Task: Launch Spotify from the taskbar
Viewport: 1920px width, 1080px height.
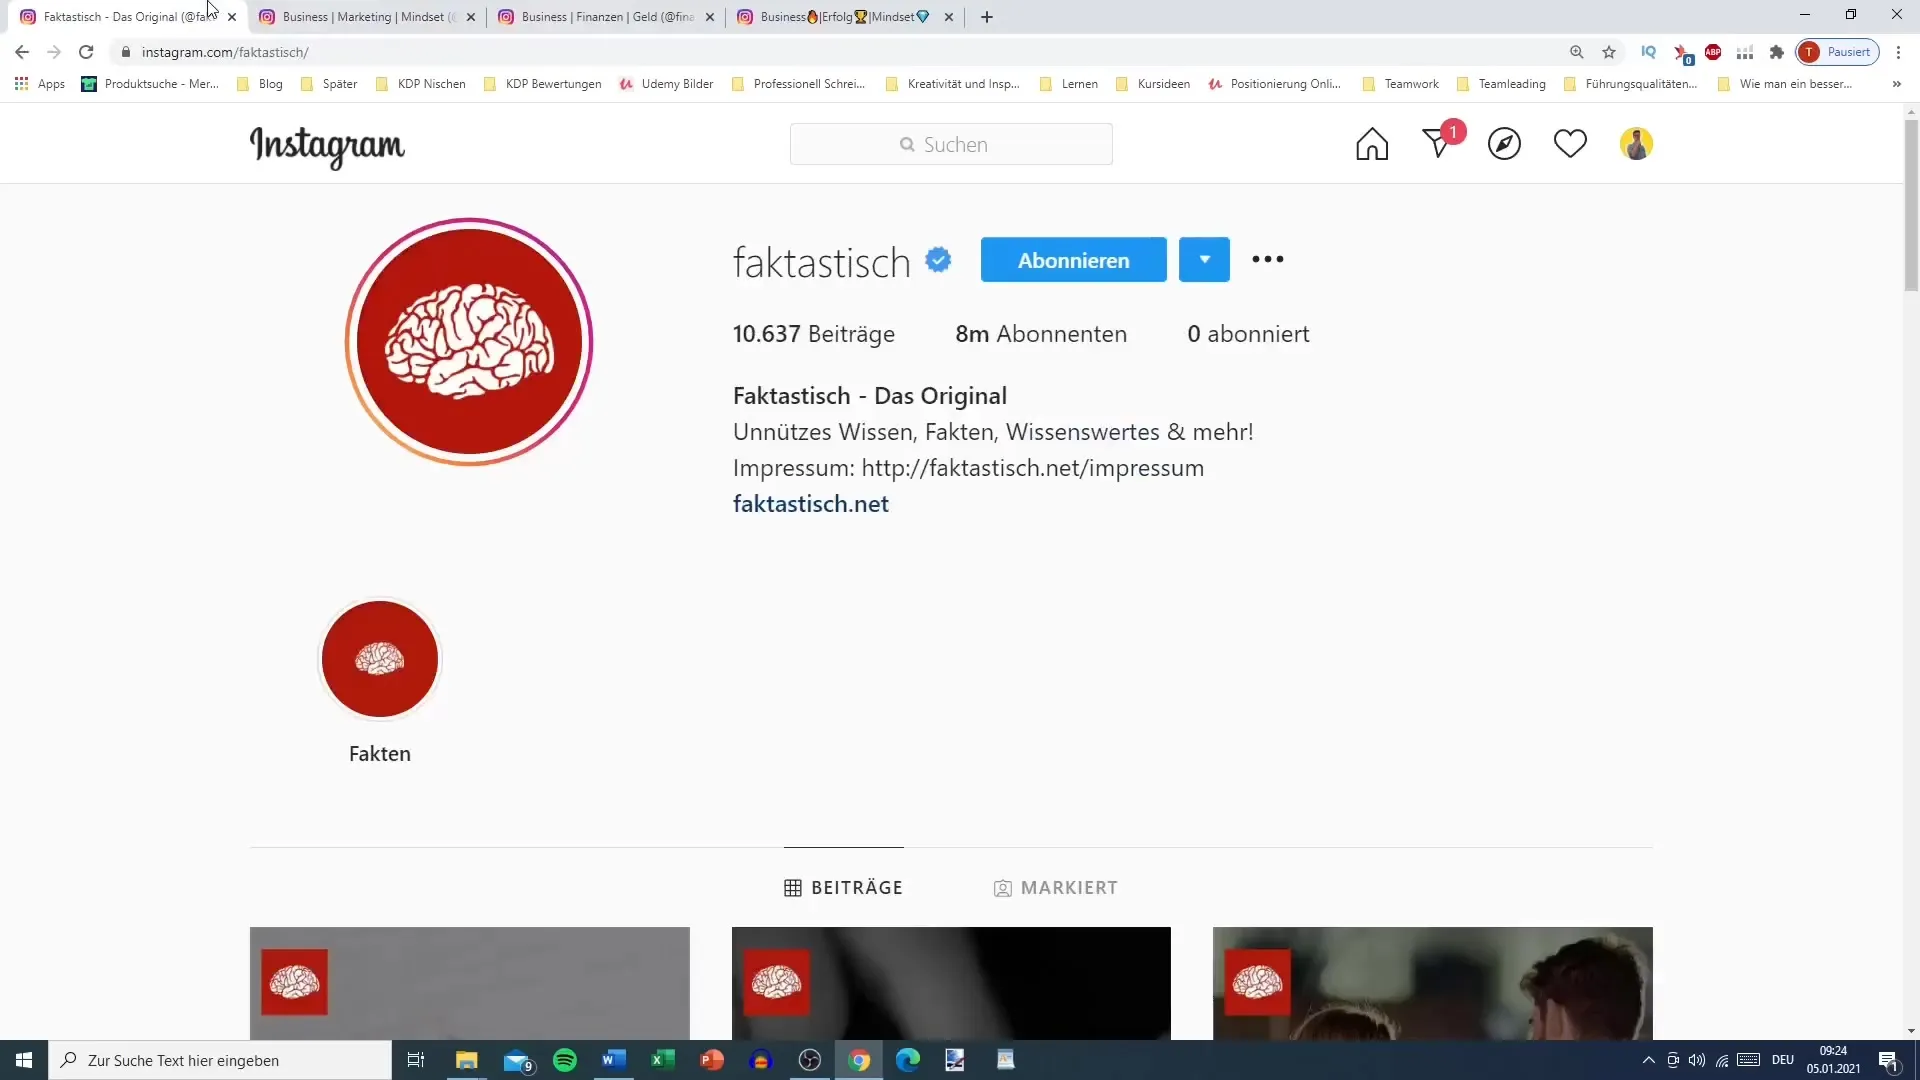Action: [x=565, y=1060]
